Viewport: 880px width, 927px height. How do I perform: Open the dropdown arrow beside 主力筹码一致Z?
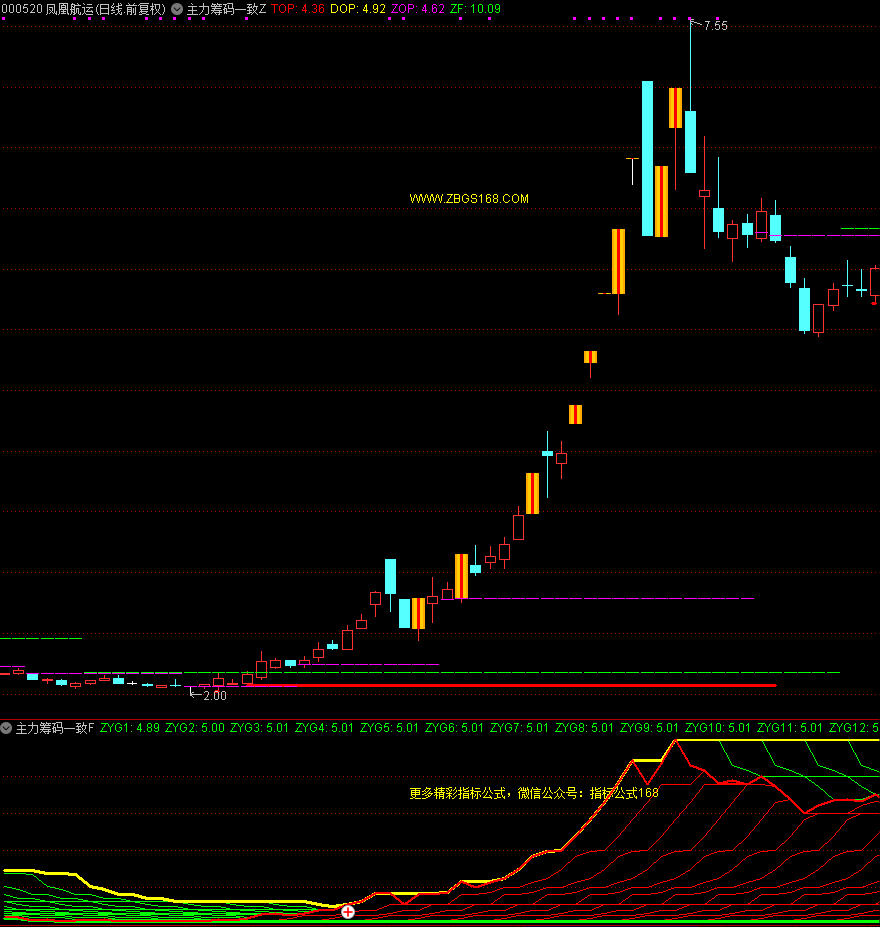(x=177, y=8)
